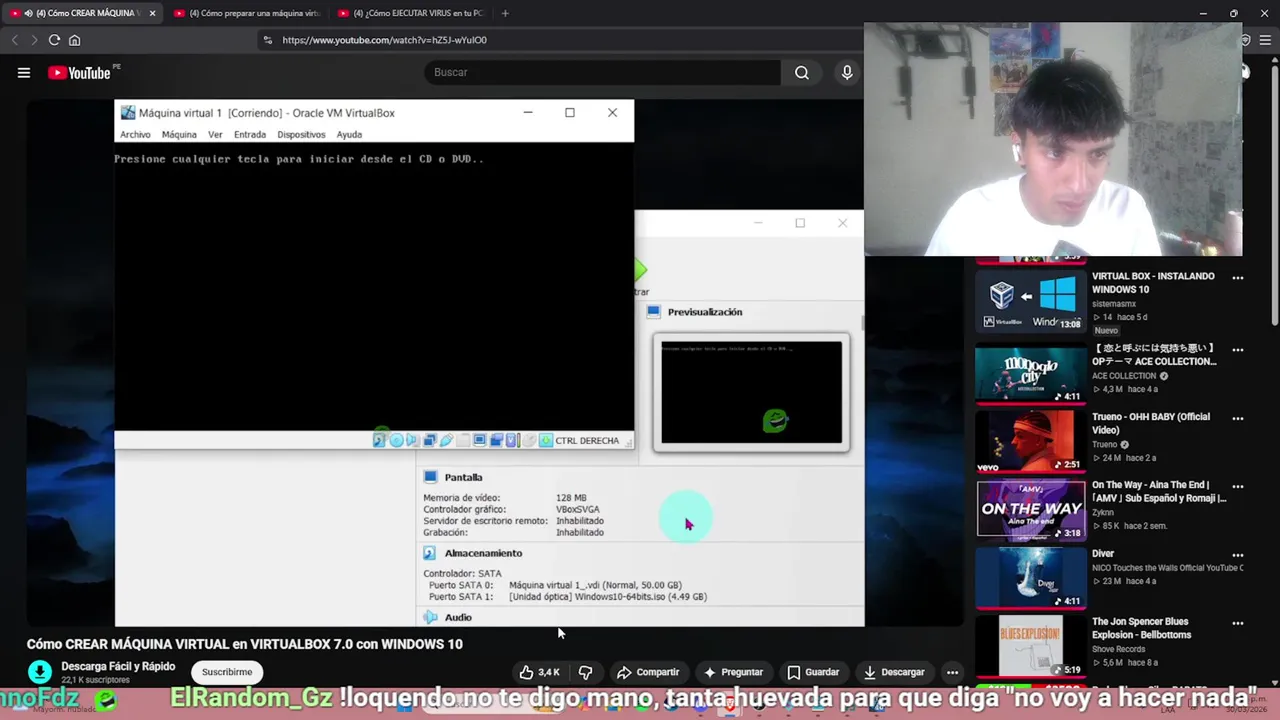The image size is (1280, 720).
Task: Click the browser forward arrow
Action: pyautogui.click(x=34, y=40)
